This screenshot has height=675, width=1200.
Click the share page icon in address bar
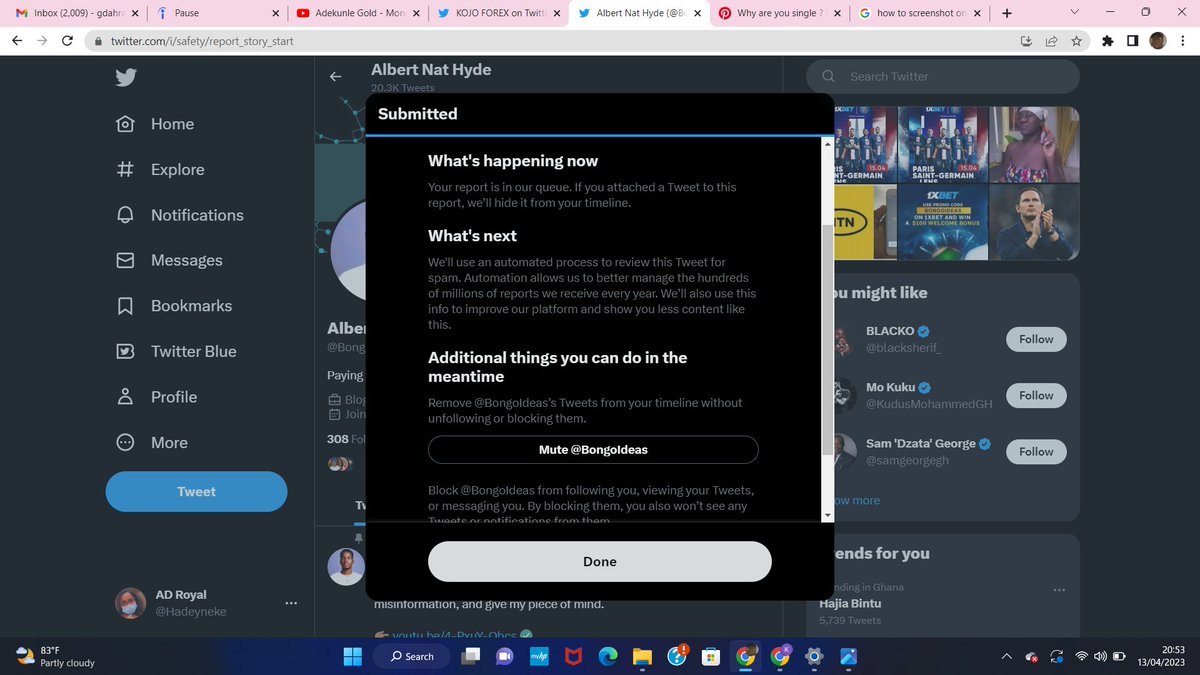pyautogui.click(x=1051, y=41)
